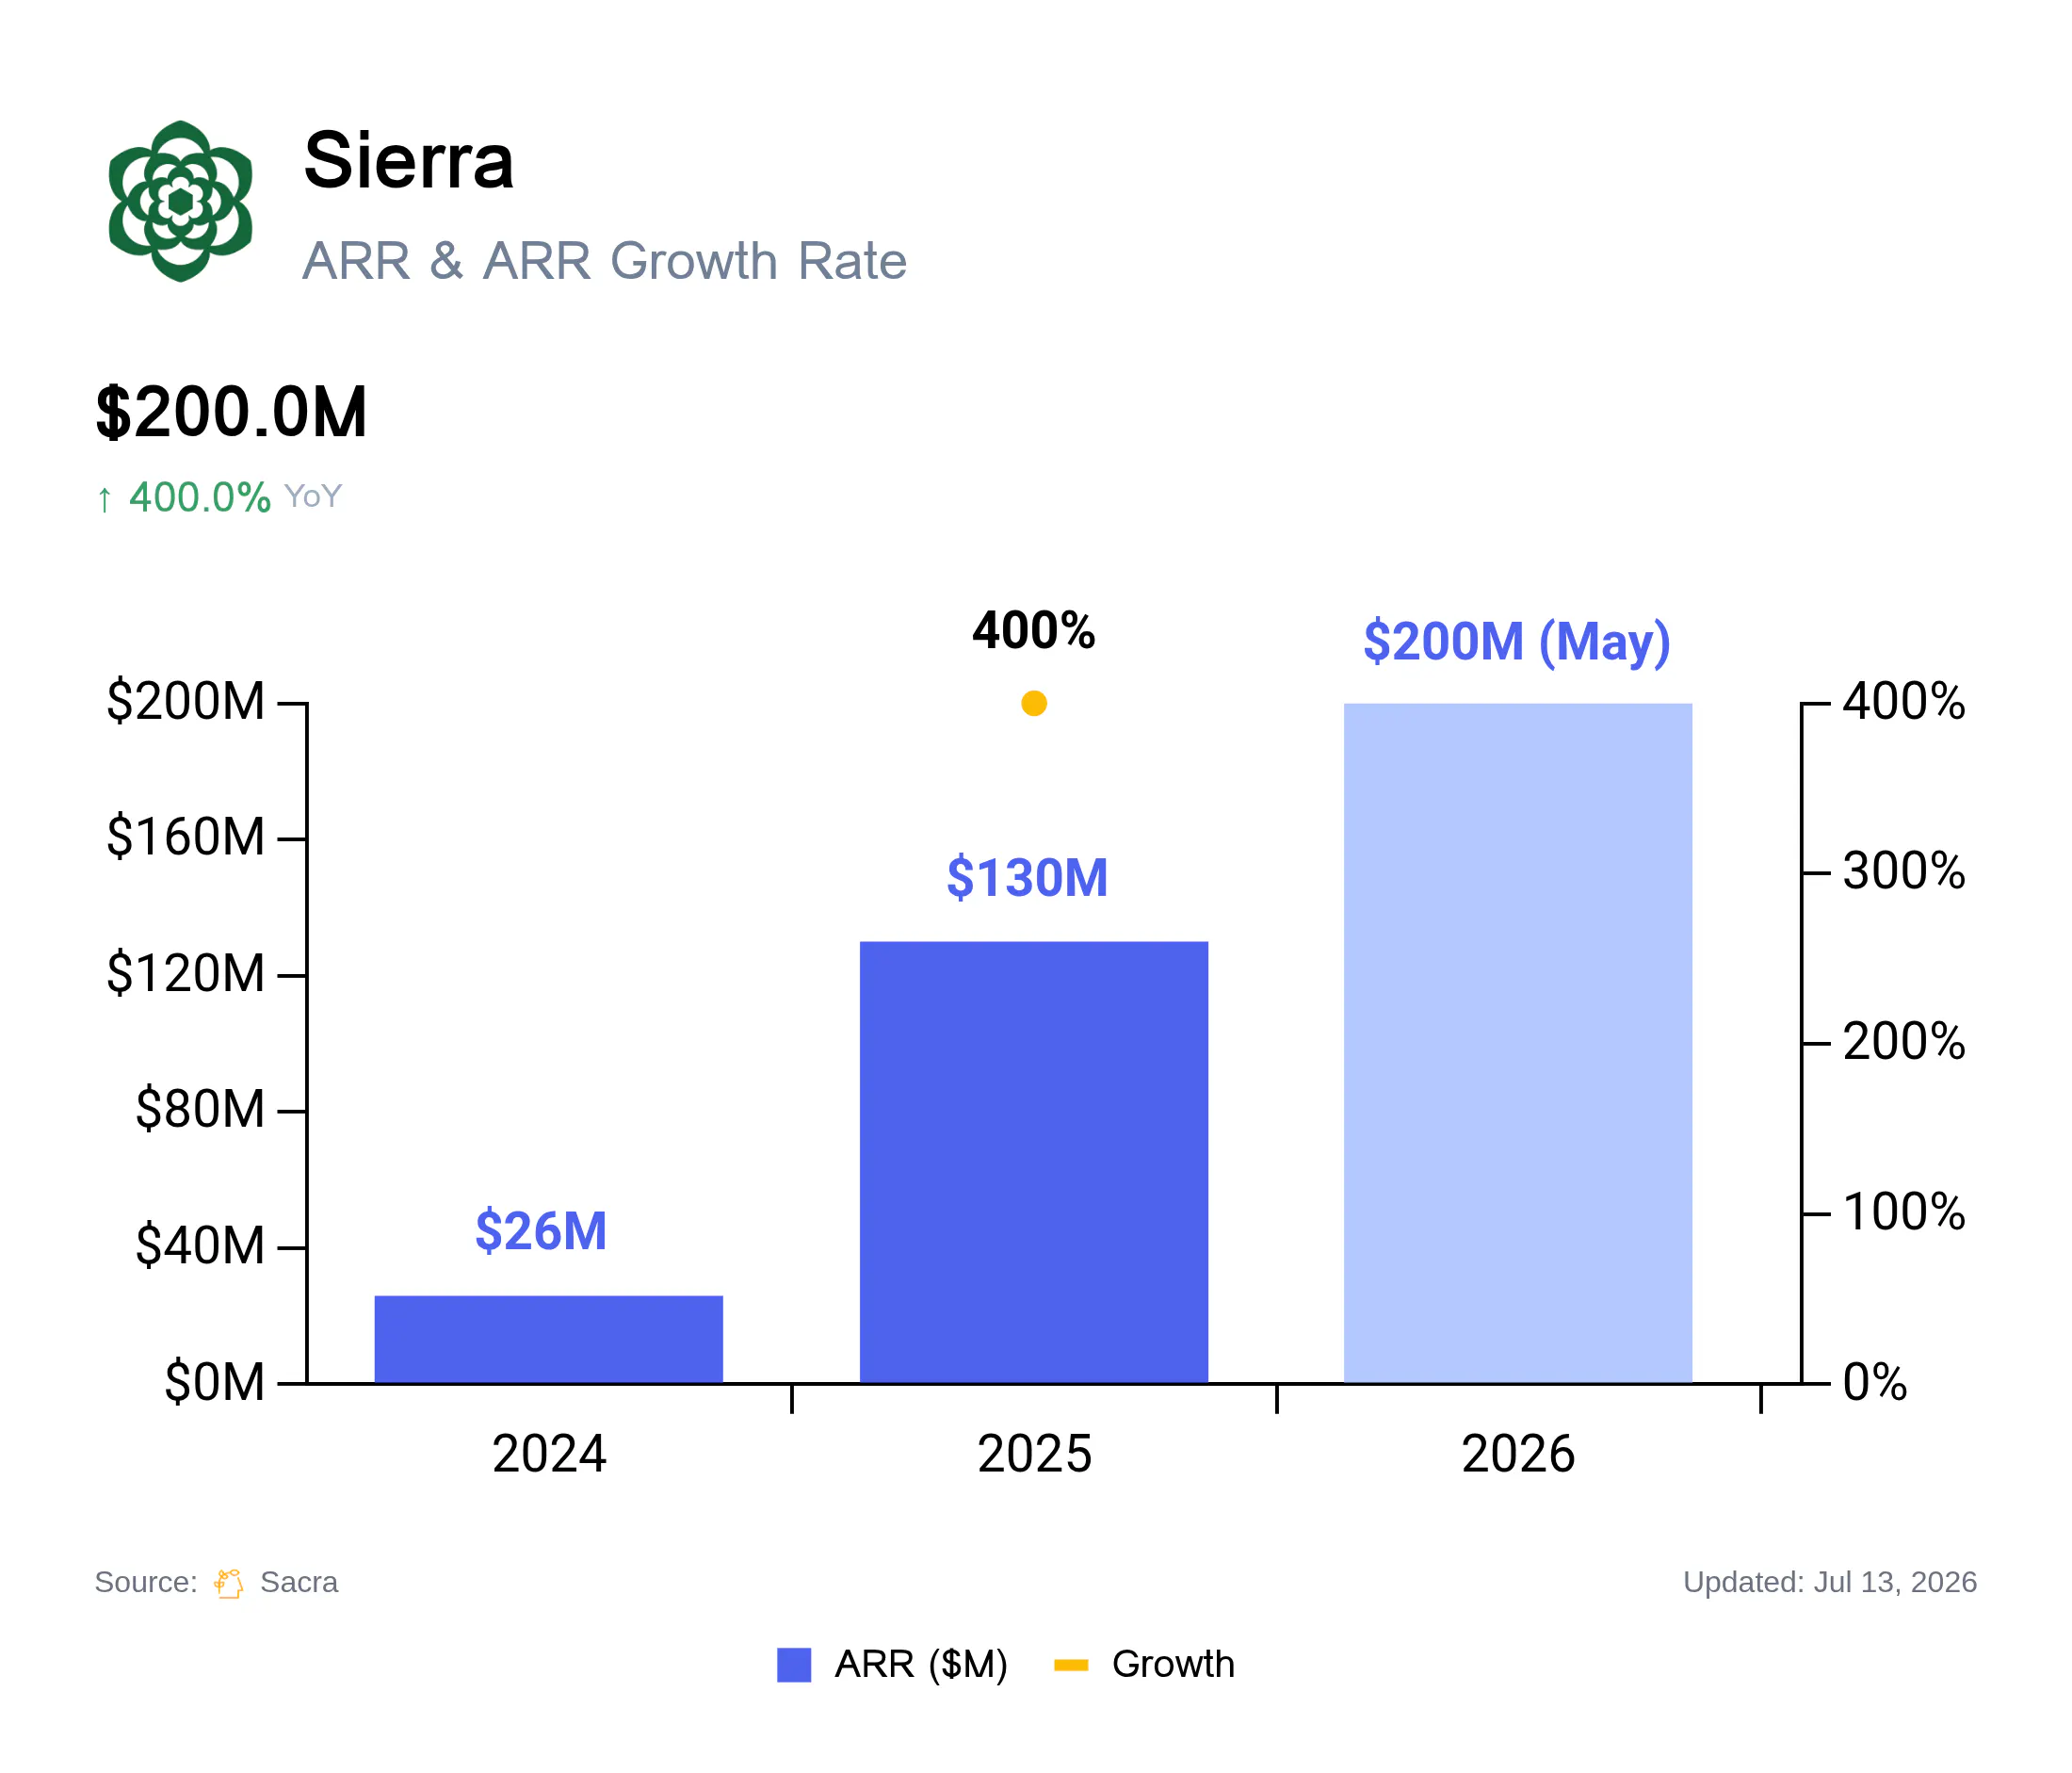The image size is (2072, 1773).
Task: Select the 2025 ARR bar
Action: (1034, 1162)
